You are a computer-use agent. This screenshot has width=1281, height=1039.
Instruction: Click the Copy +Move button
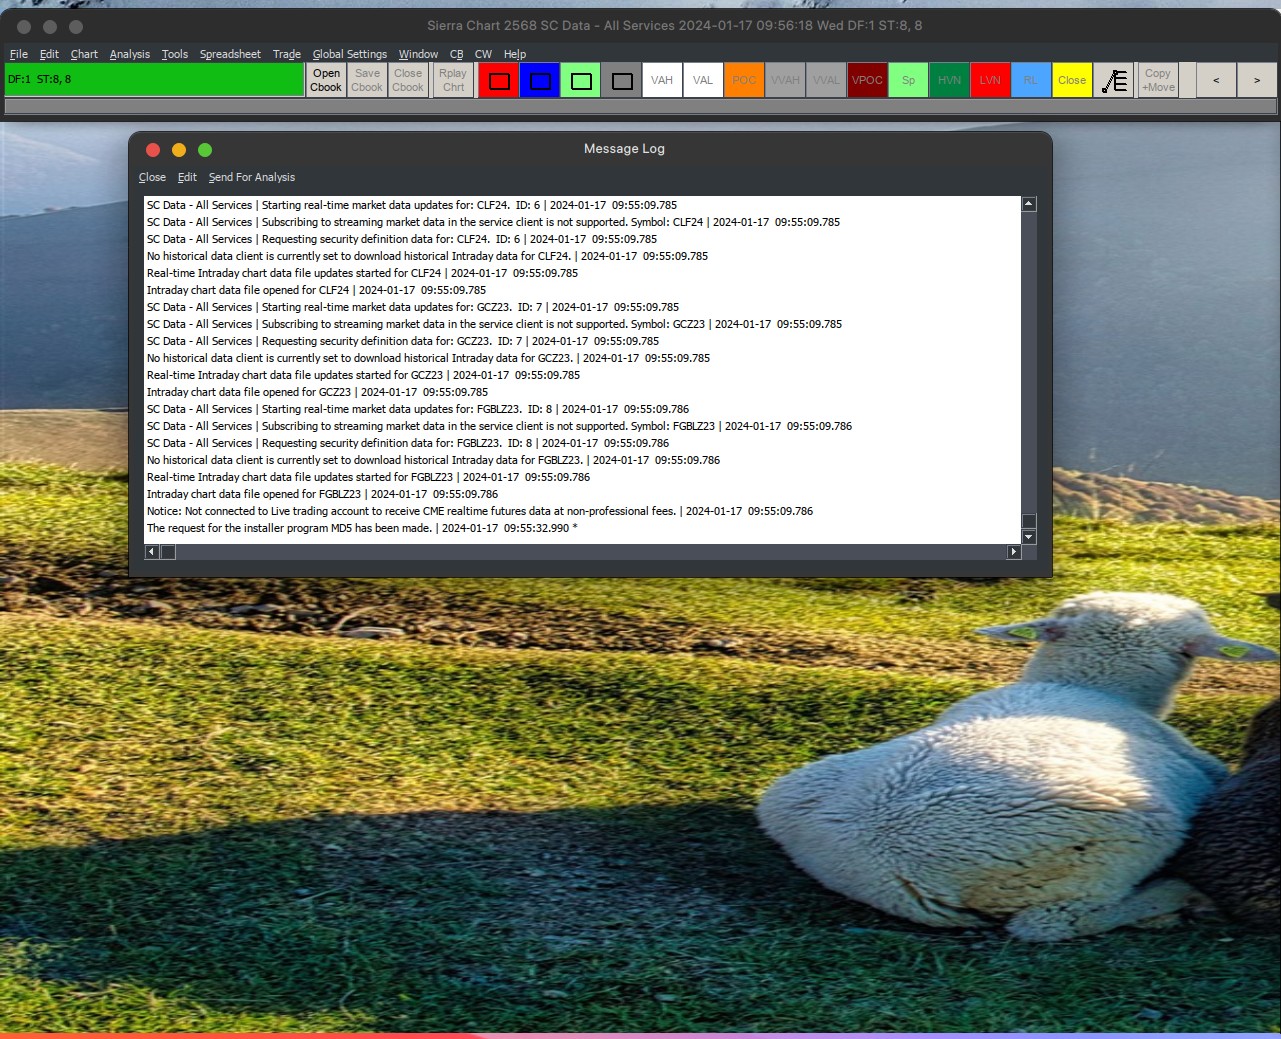1158,81
